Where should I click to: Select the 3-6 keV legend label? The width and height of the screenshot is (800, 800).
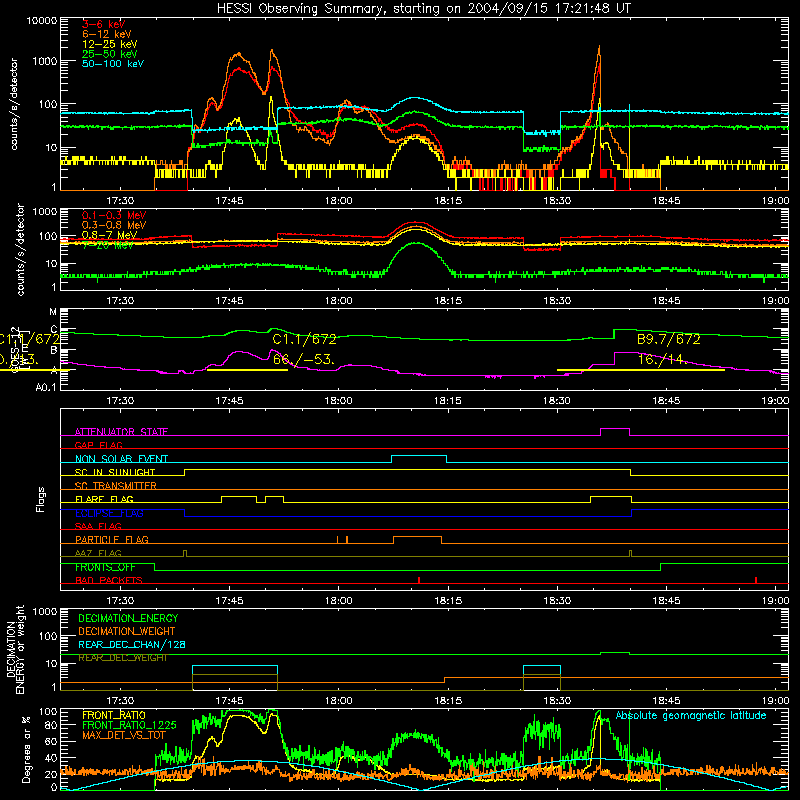(x=103, y=24)
